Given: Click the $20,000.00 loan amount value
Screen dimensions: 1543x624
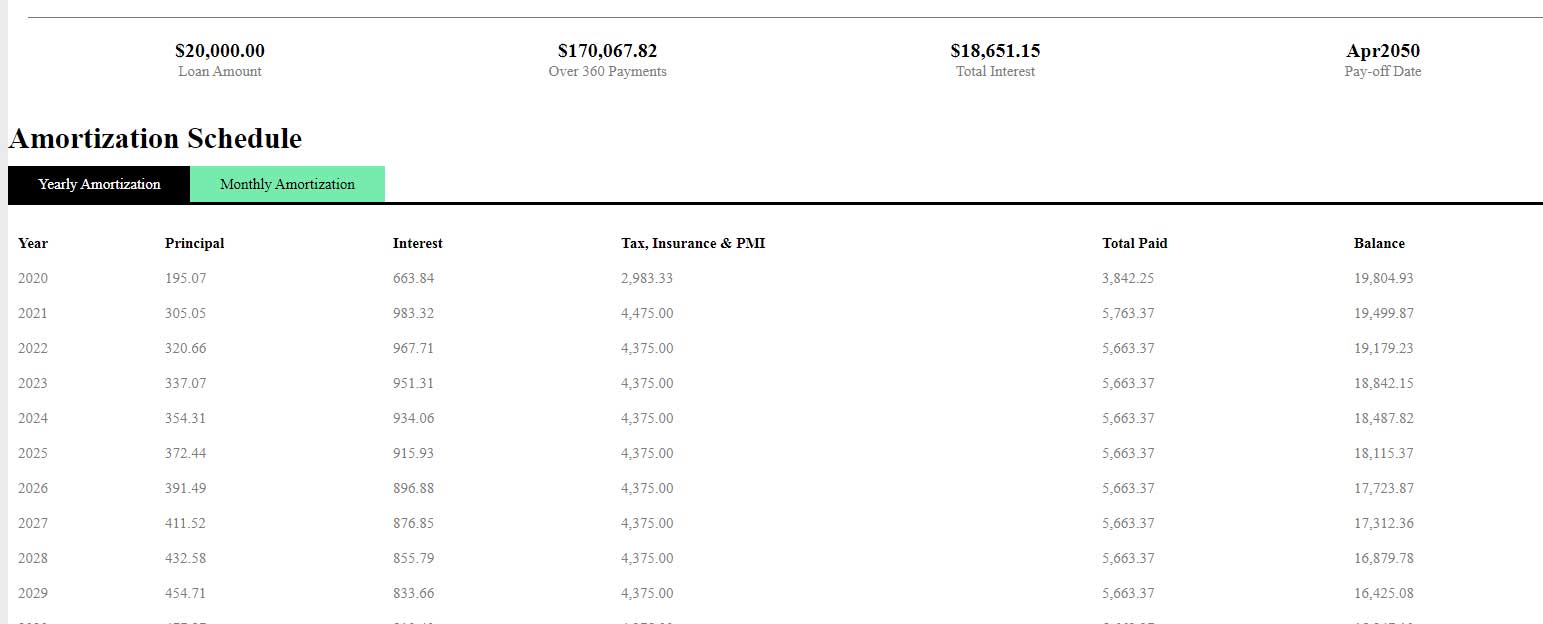Looking at the screenshot, I should (x=220, y=51).
